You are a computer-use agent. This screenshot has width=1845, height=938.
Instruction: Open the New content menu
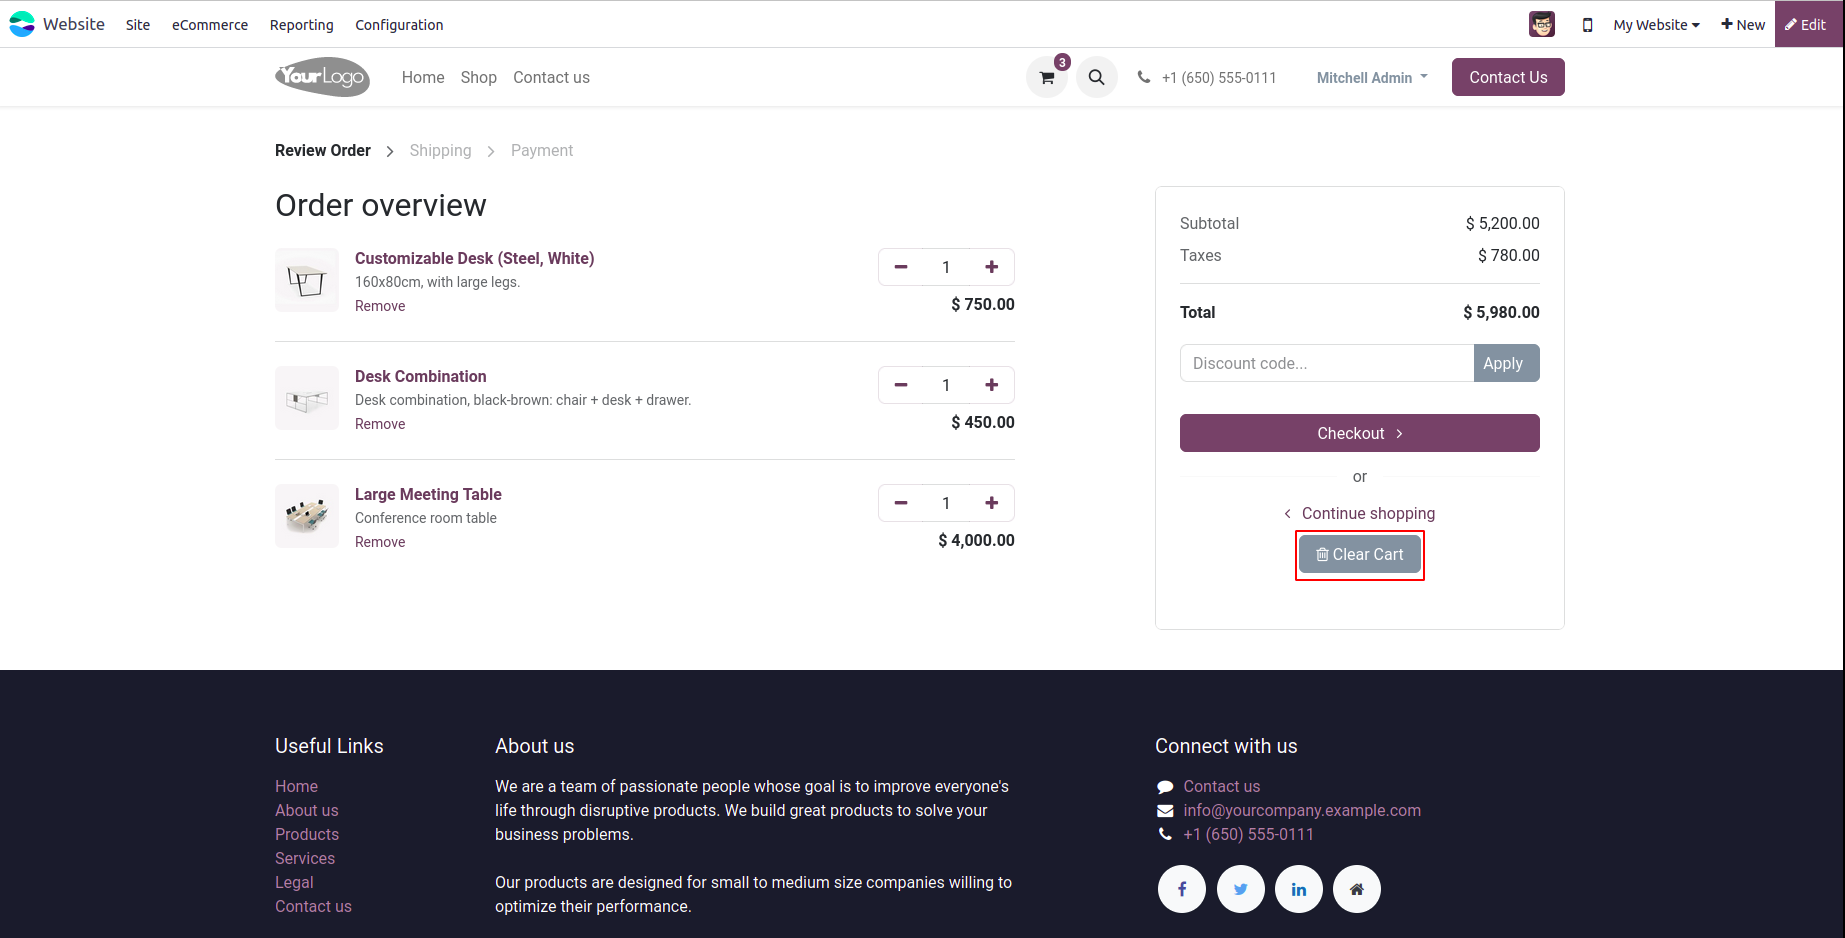(1743, 25)
